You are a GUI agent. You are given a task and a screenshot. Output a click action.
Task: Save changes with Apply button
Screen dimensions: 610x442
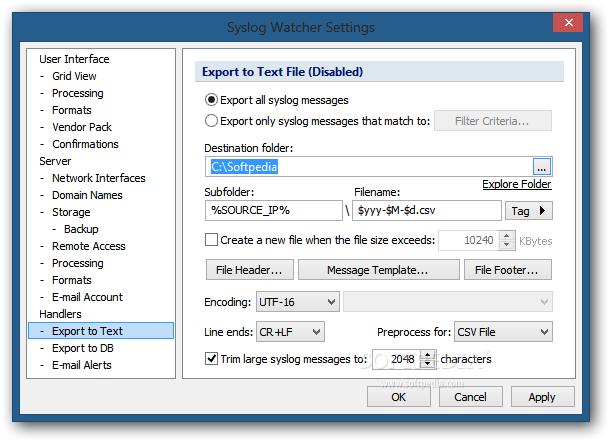tap(542, 397)
